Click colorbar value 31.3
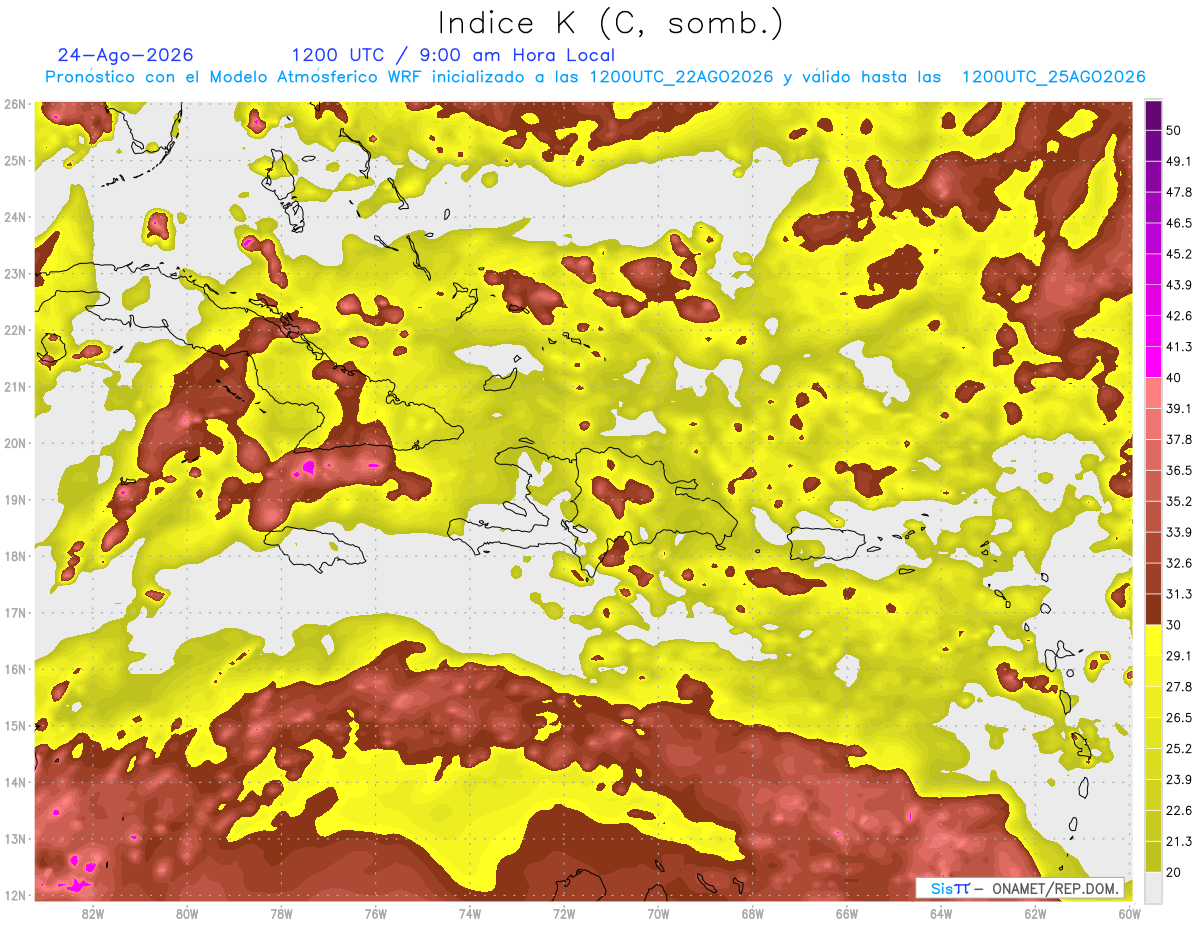The width and height of the screenshot is (1200, 927). 1179,594
